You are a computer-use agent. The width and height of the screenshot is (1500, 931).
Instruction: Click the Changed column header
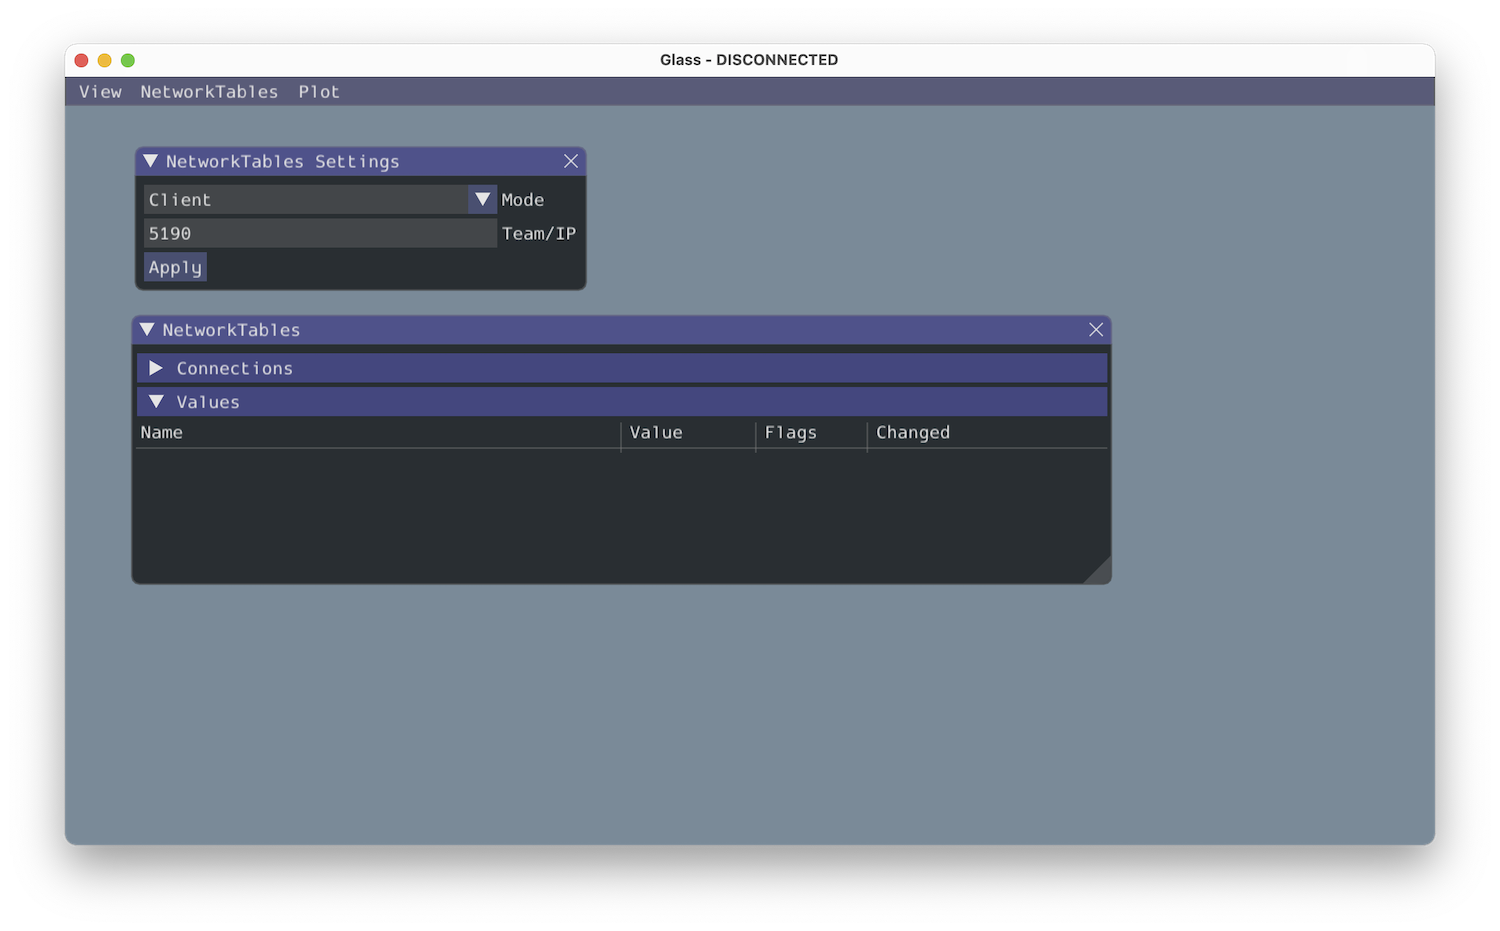[x=912, y=433]
